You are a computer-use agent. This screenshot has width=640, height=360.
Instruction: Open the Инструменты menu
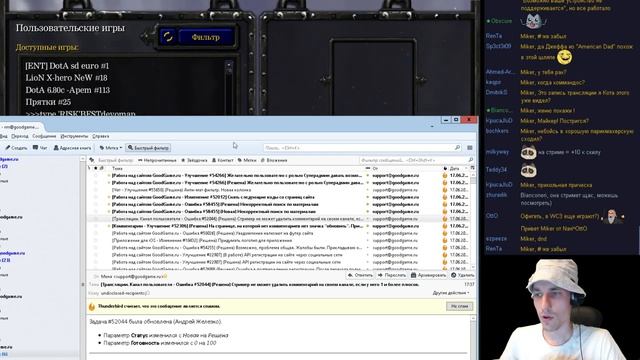74,136
